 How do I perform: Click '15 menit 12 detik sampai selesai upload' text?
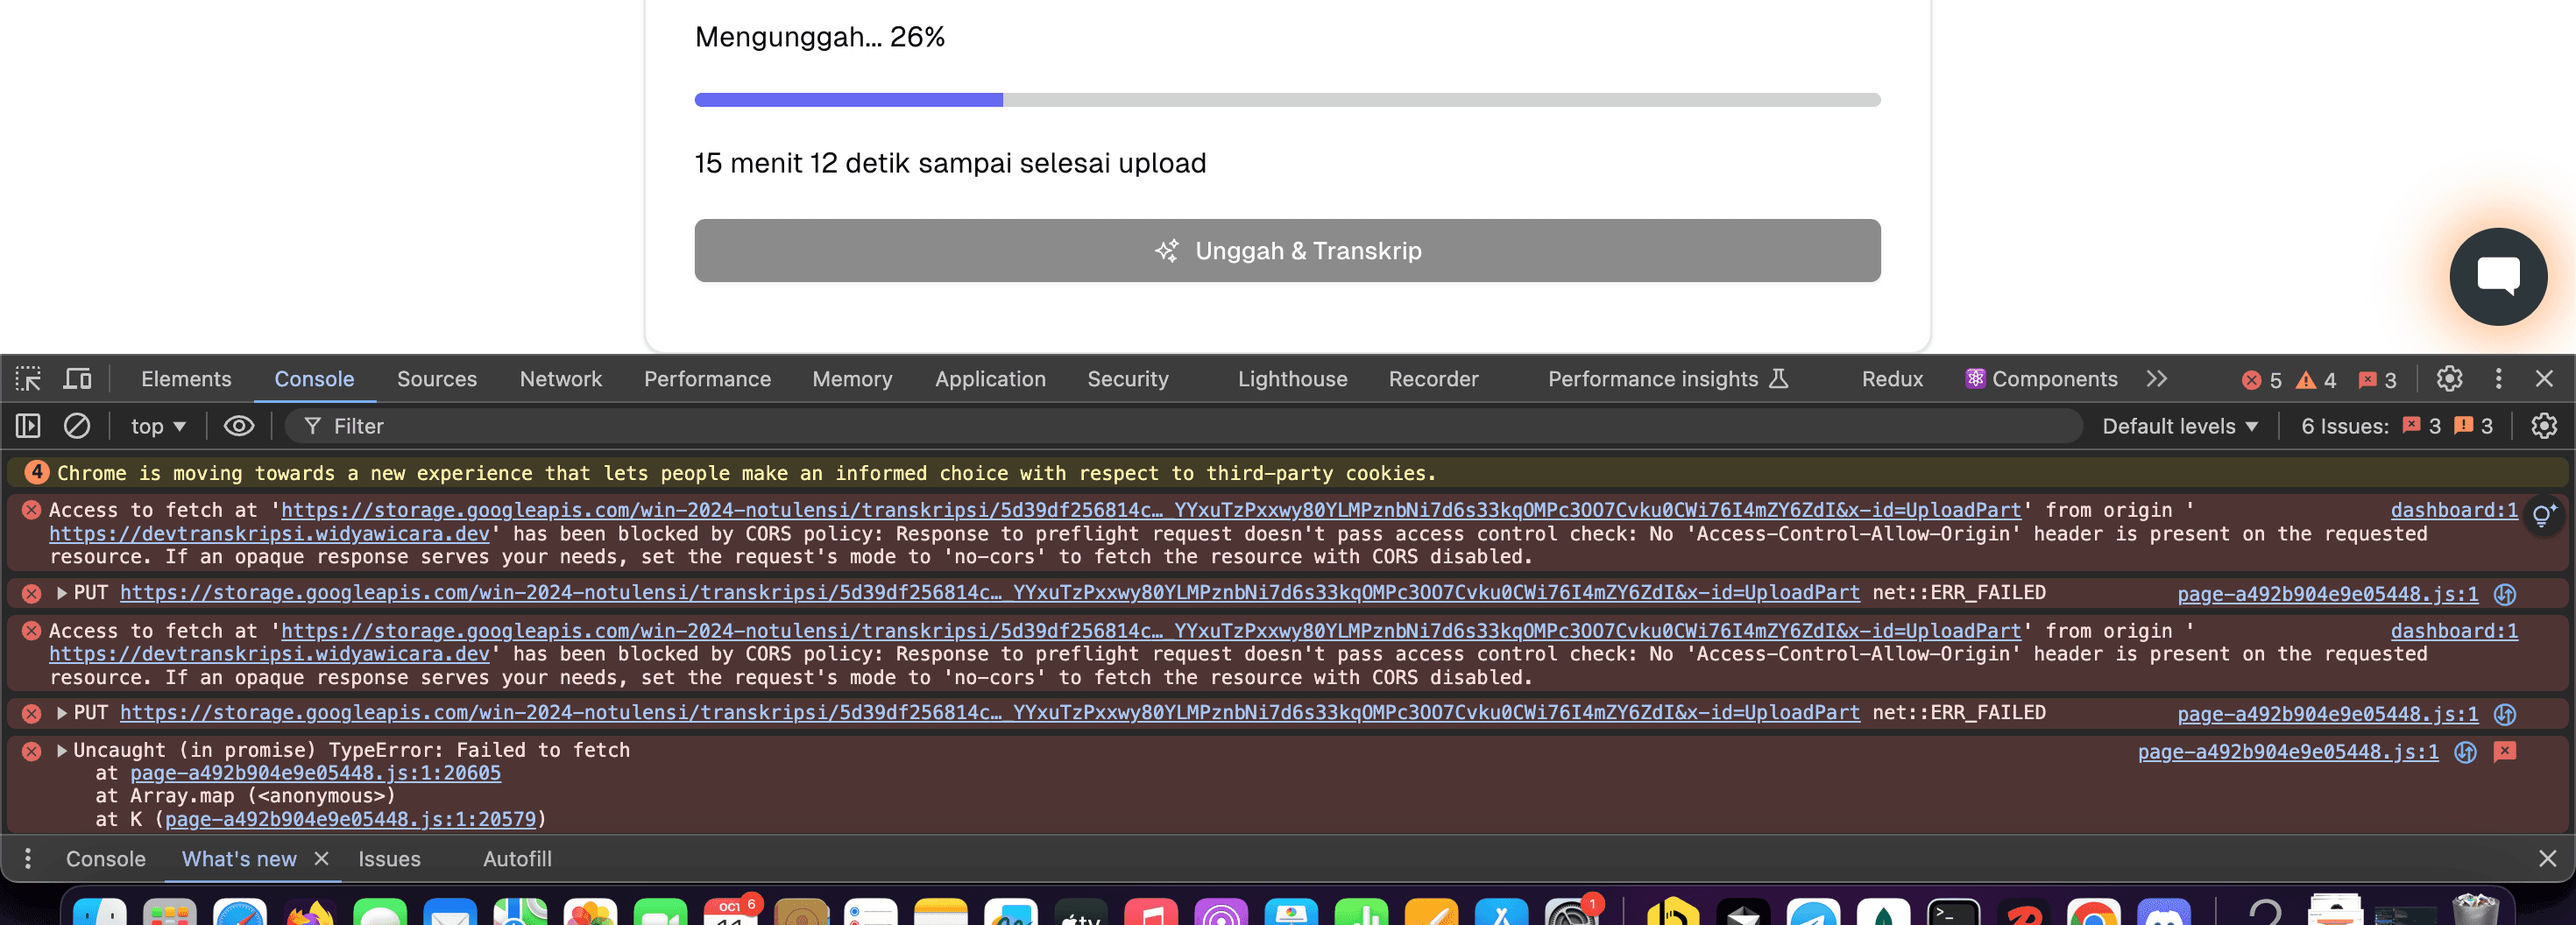(950, 163)
